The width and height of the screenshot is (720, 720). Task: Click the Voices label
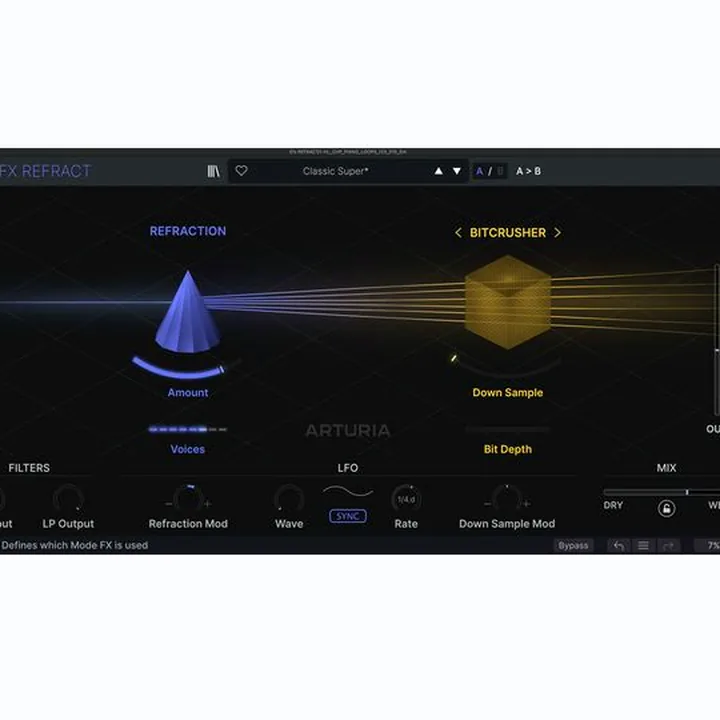point(188,449)
